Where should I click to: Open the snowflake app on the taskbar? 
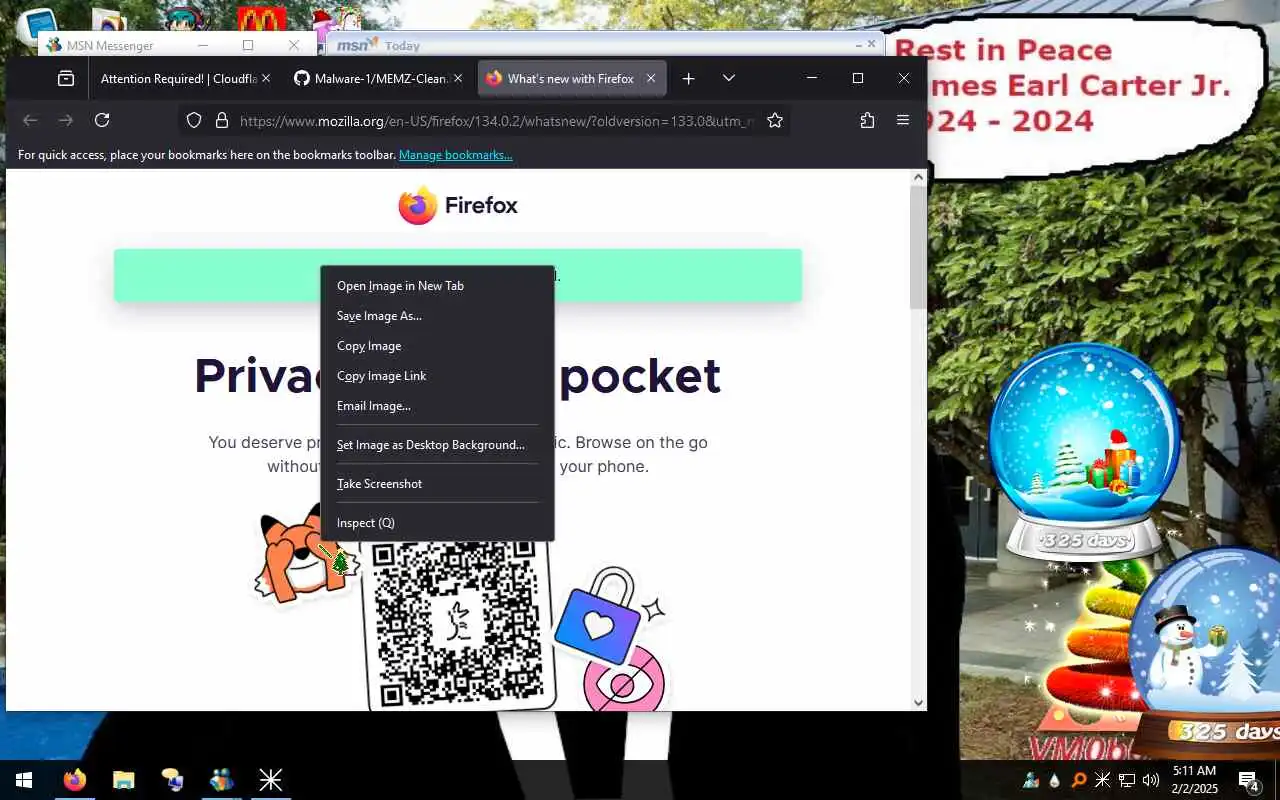click(x=270, y=780)
